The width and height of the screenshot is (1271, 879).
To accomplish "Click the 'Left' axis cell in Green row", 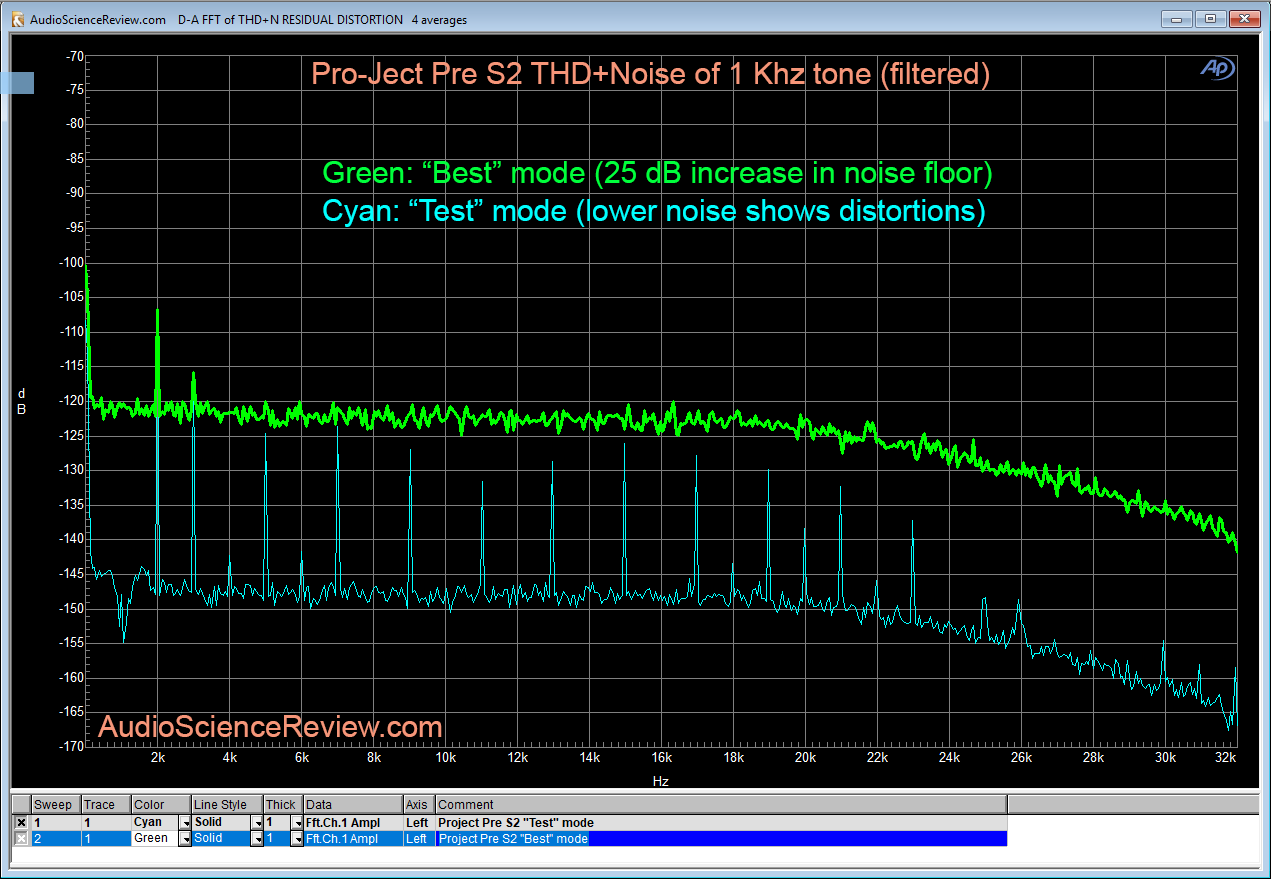I will click(419, 838).
